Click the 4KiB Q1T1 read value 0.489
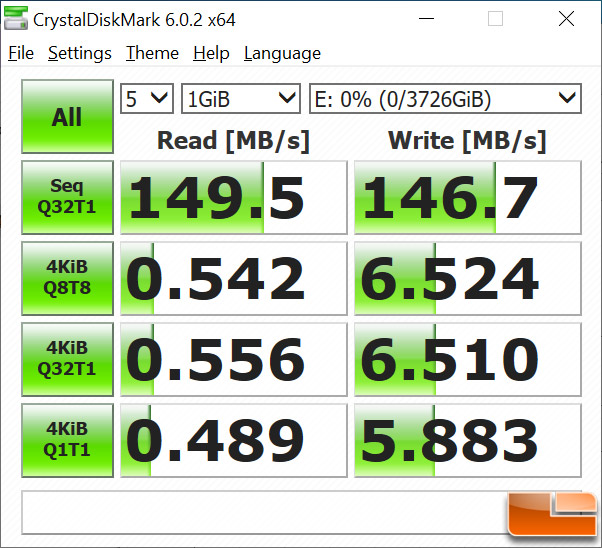Image resolution: width=602 pixels, height=548 pixels. pyautogui.click(x=233, y=440)
